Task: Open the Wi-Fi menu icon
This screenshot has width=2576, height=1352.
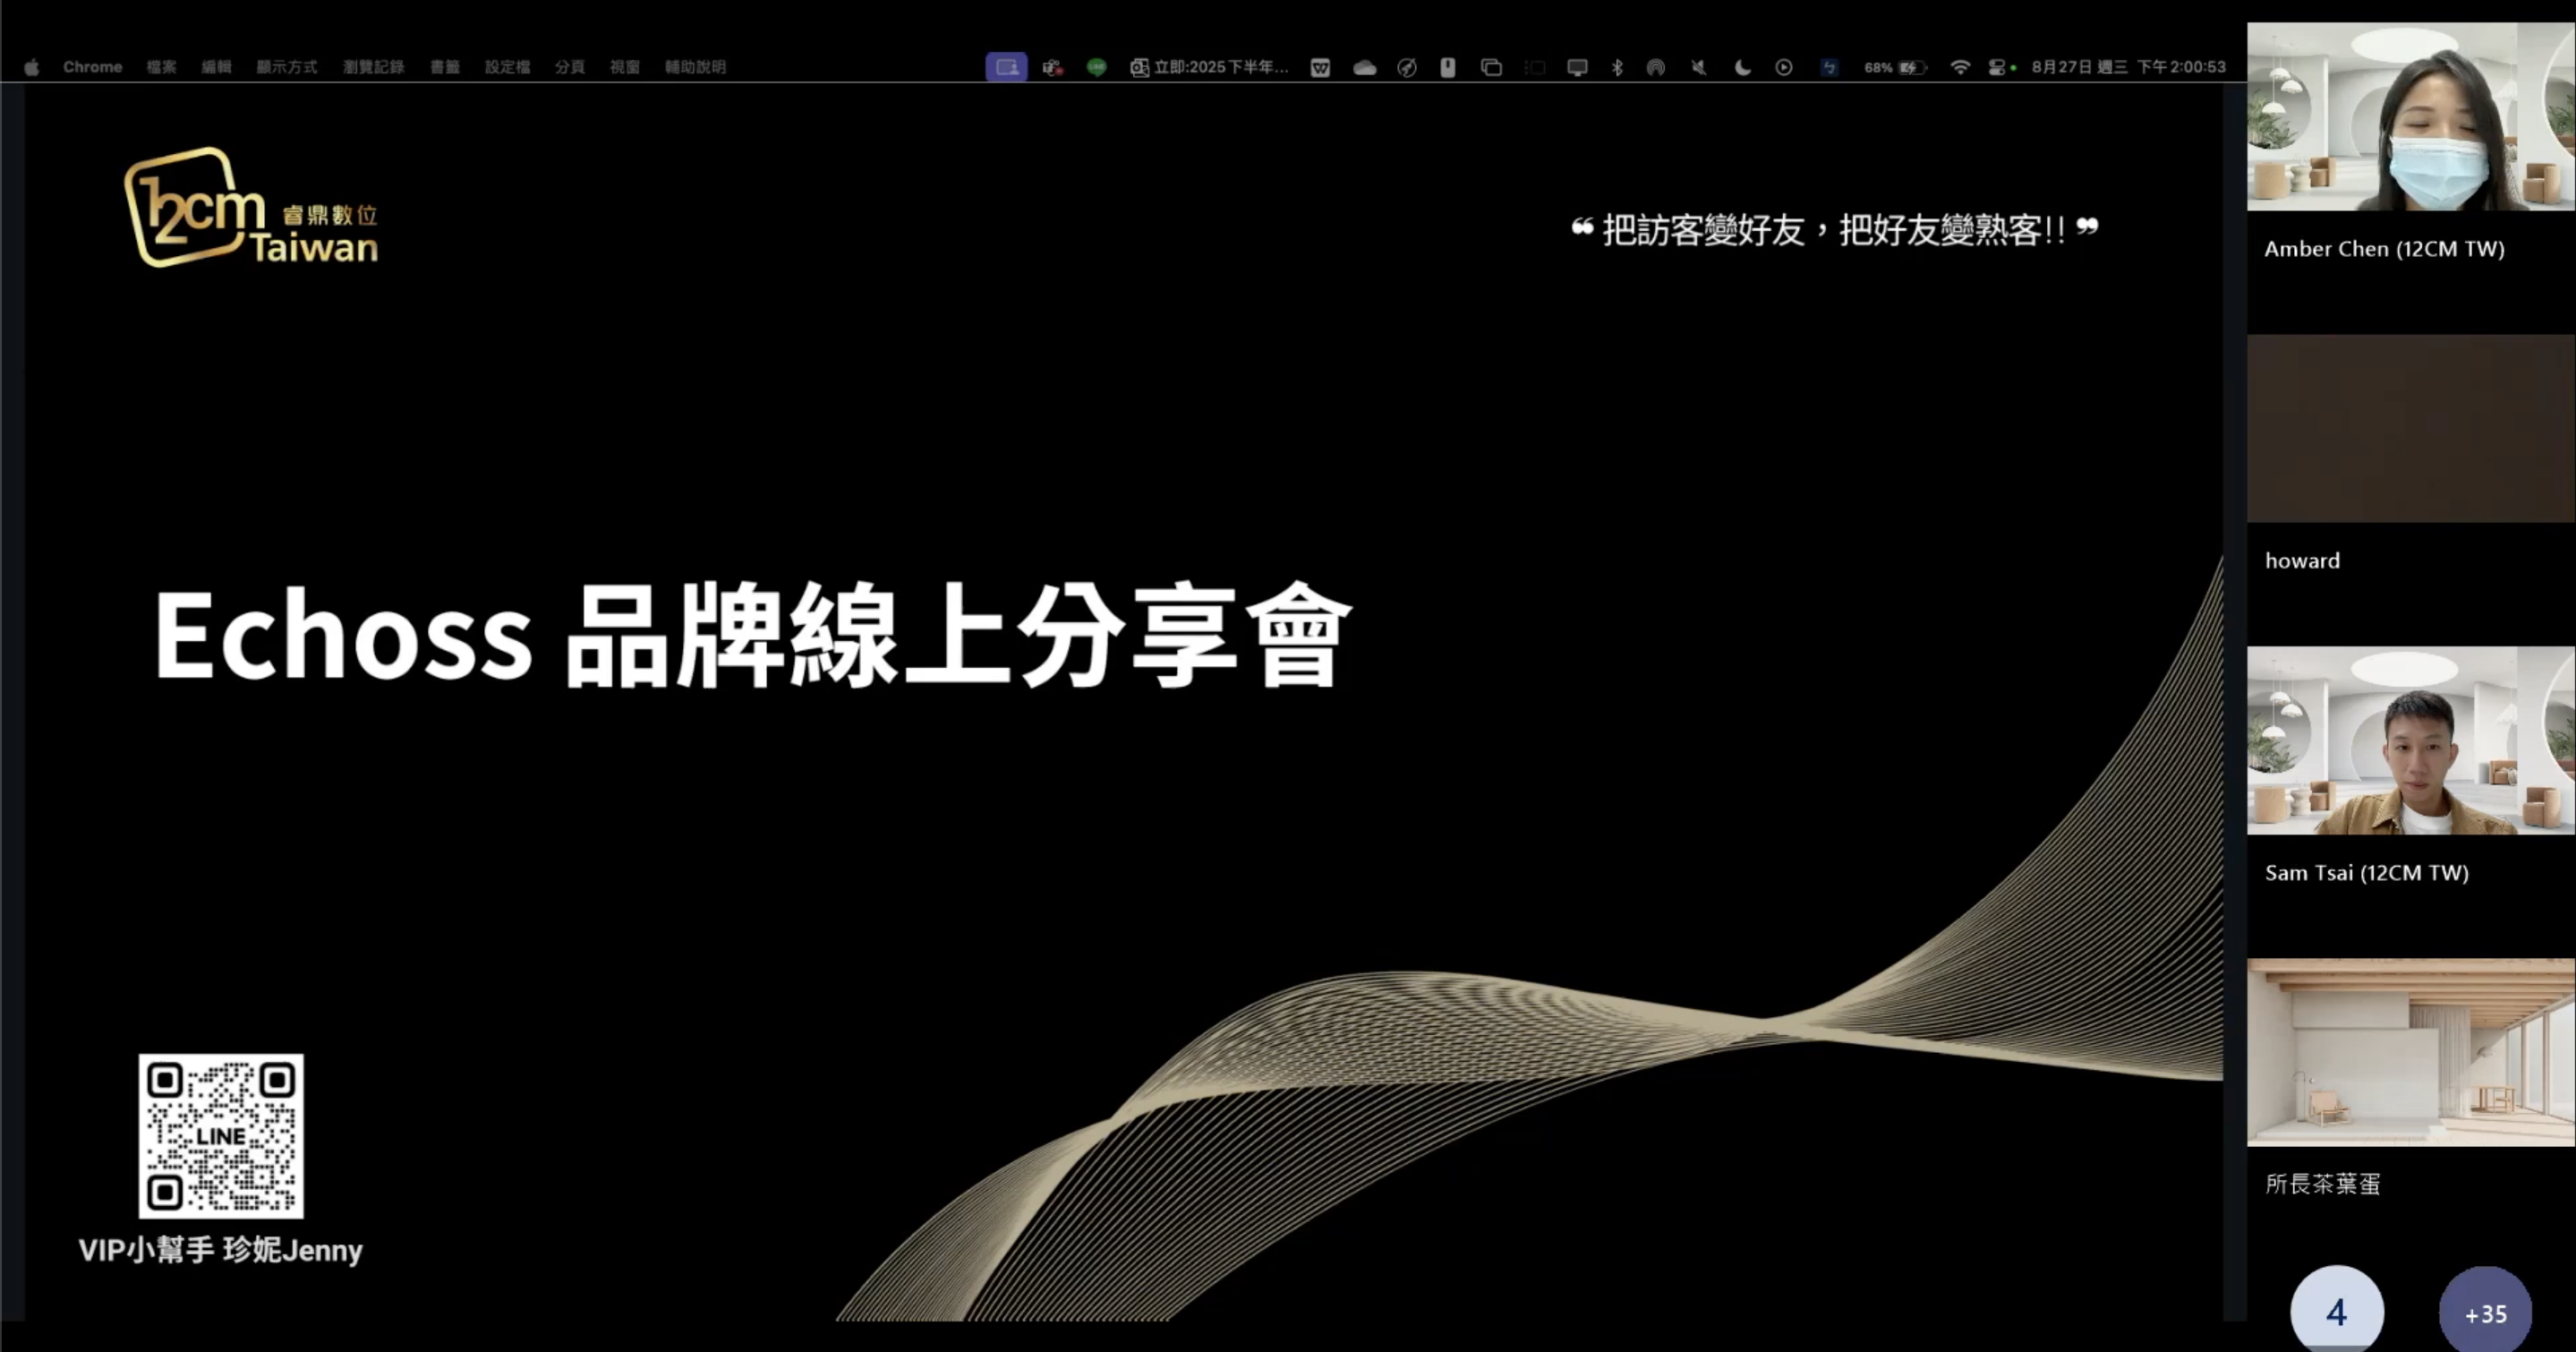Action: click(x=1960, y=67)
